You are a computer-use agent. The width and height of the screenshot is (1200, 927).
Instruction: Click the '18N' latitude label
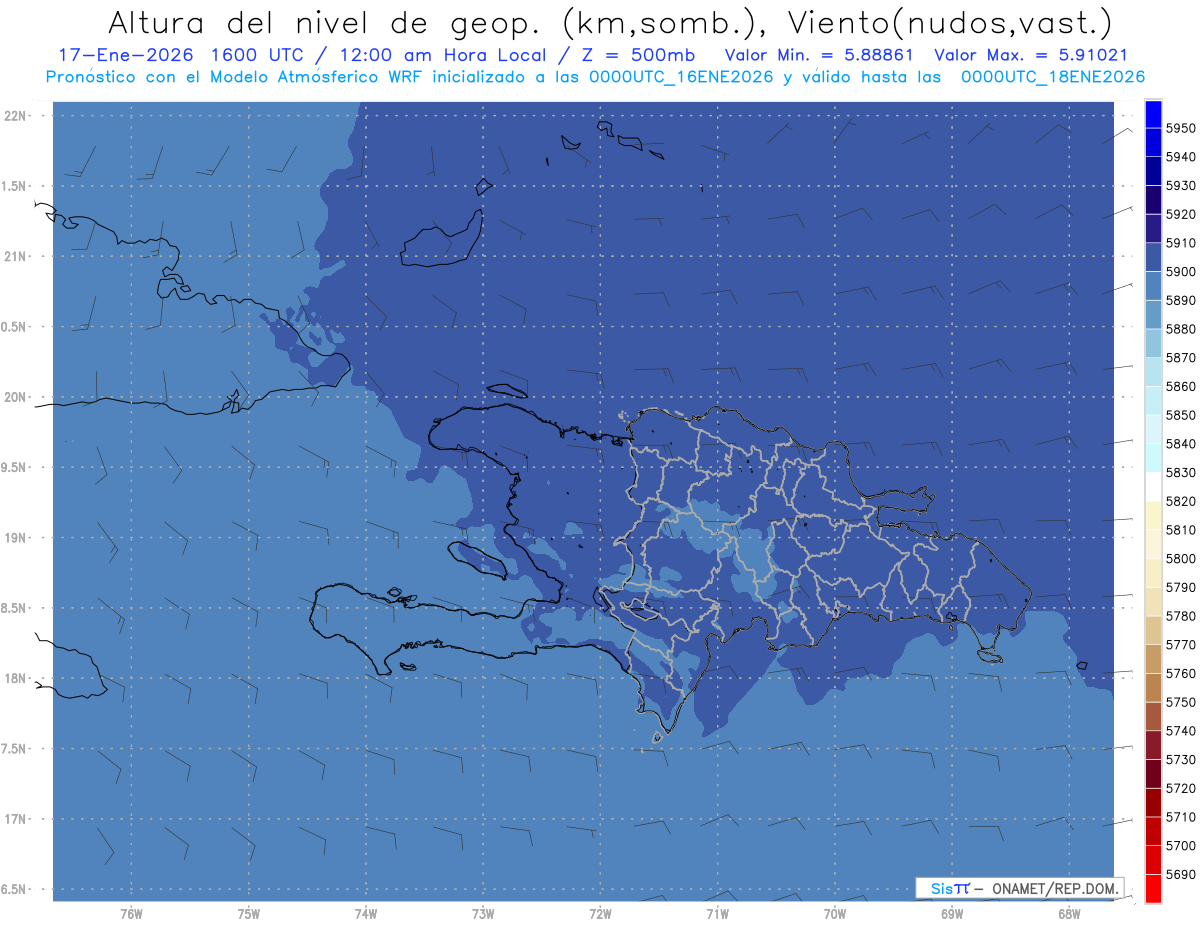click(x=16, y=678)
